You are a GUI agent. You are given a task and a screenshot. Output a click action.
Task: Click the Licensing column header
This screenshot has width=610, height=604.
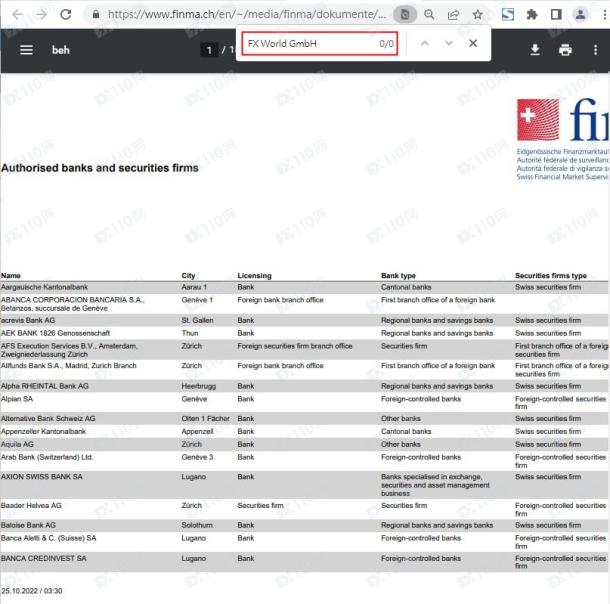(254, 275)
